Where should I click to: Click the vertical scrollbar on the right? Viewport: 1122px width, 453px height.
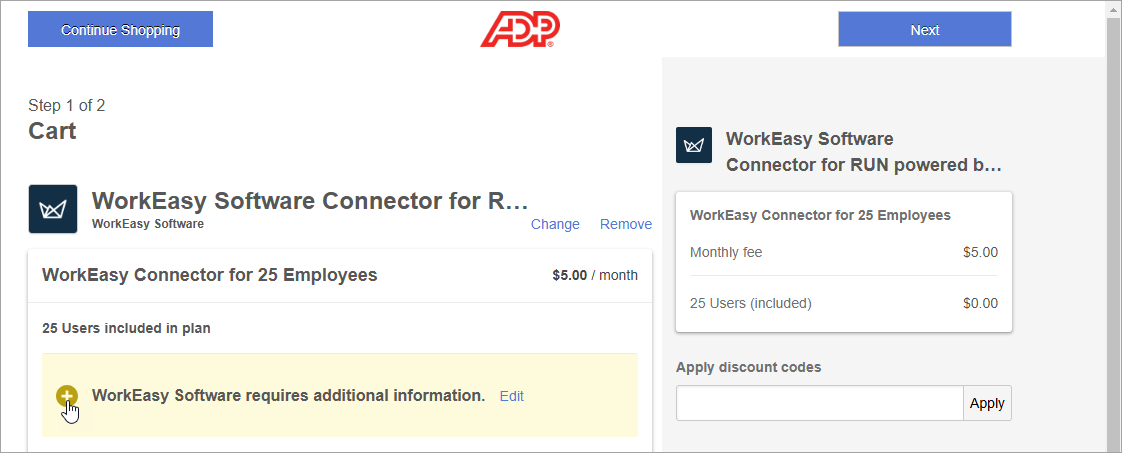pyautogui.click(x=1113, y=226)
